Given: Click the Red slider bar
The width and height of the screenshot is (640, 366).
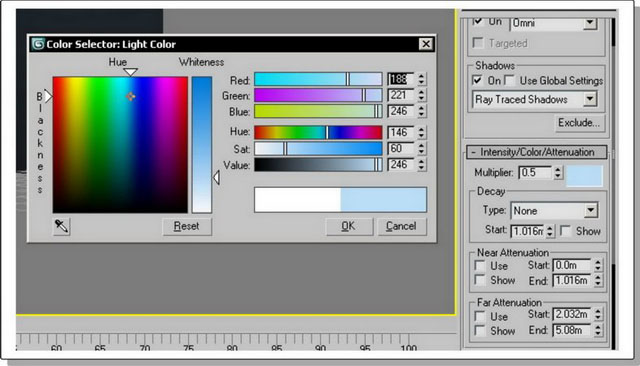Looking at the screenshot, I should [318, 79].
